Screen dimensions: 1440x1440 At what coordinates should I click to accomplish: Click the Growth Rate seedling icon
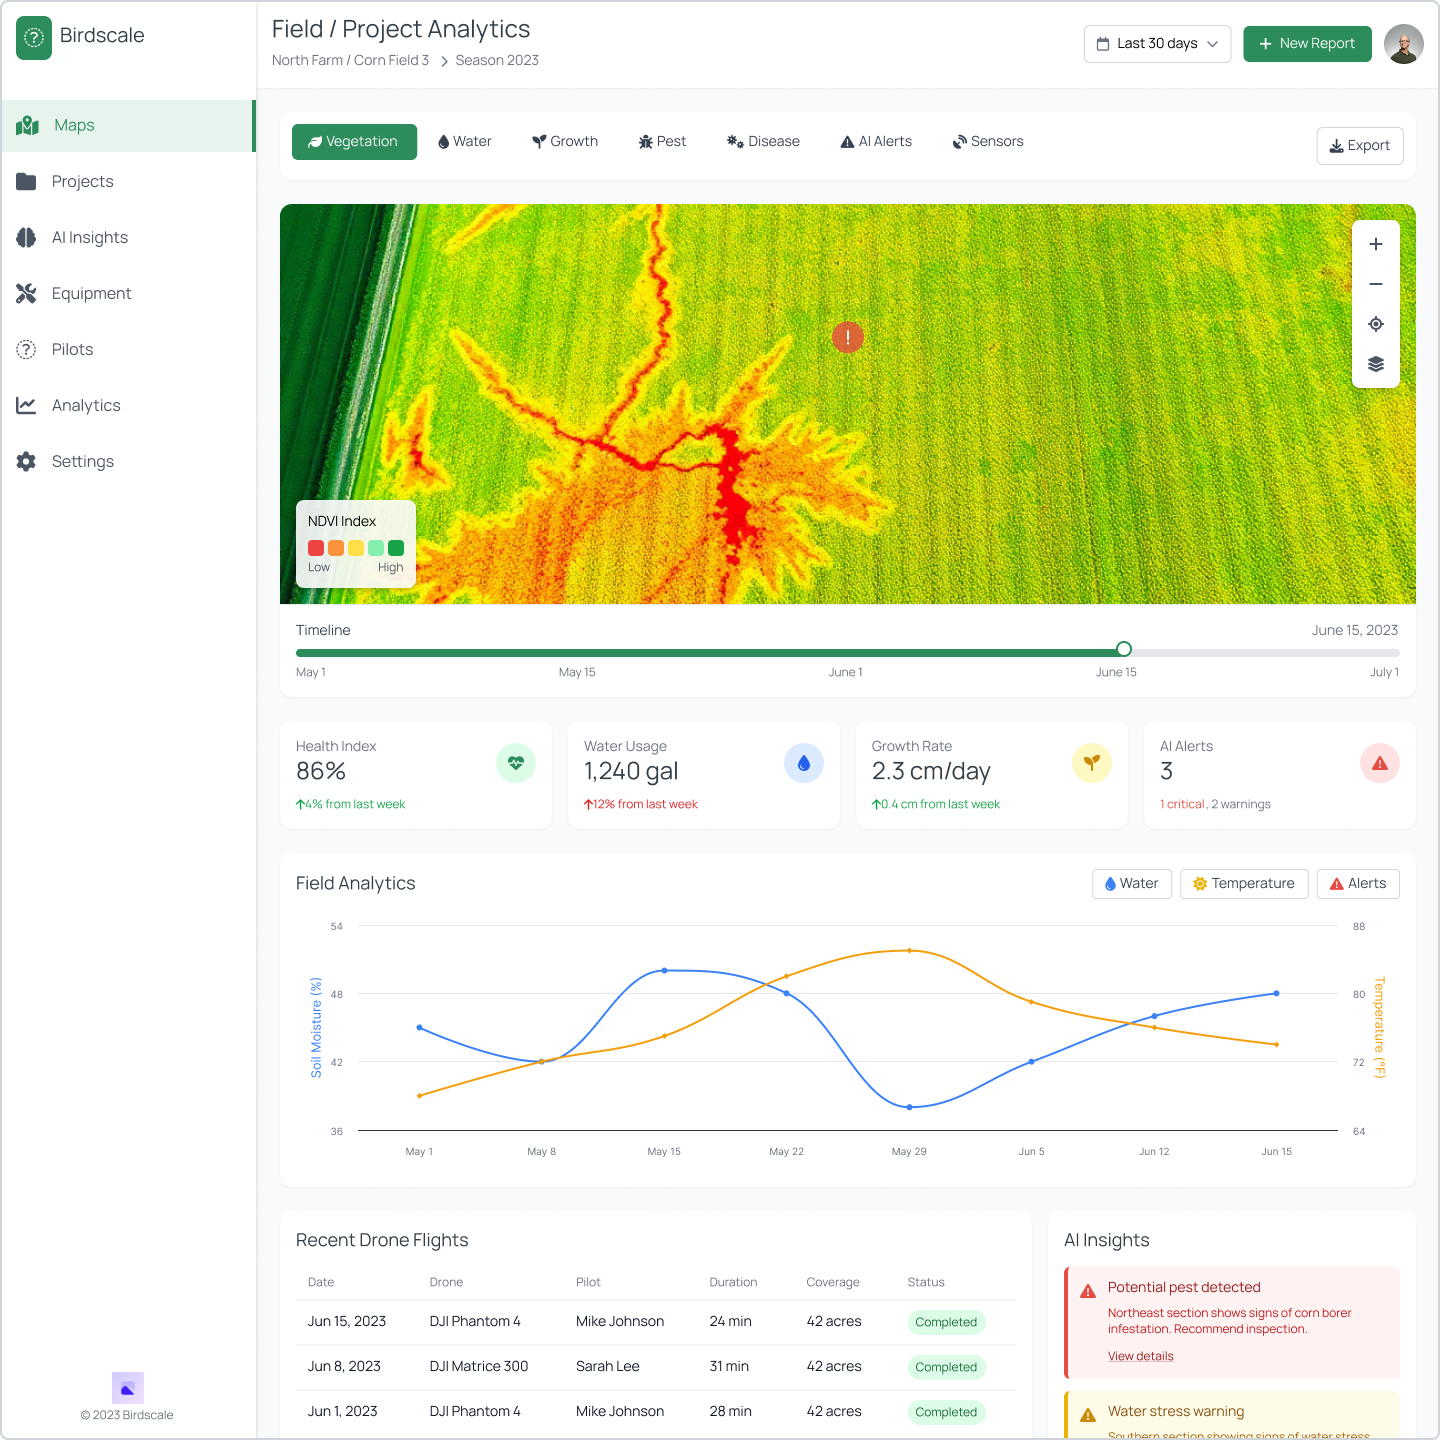[x=1092, y=763]
